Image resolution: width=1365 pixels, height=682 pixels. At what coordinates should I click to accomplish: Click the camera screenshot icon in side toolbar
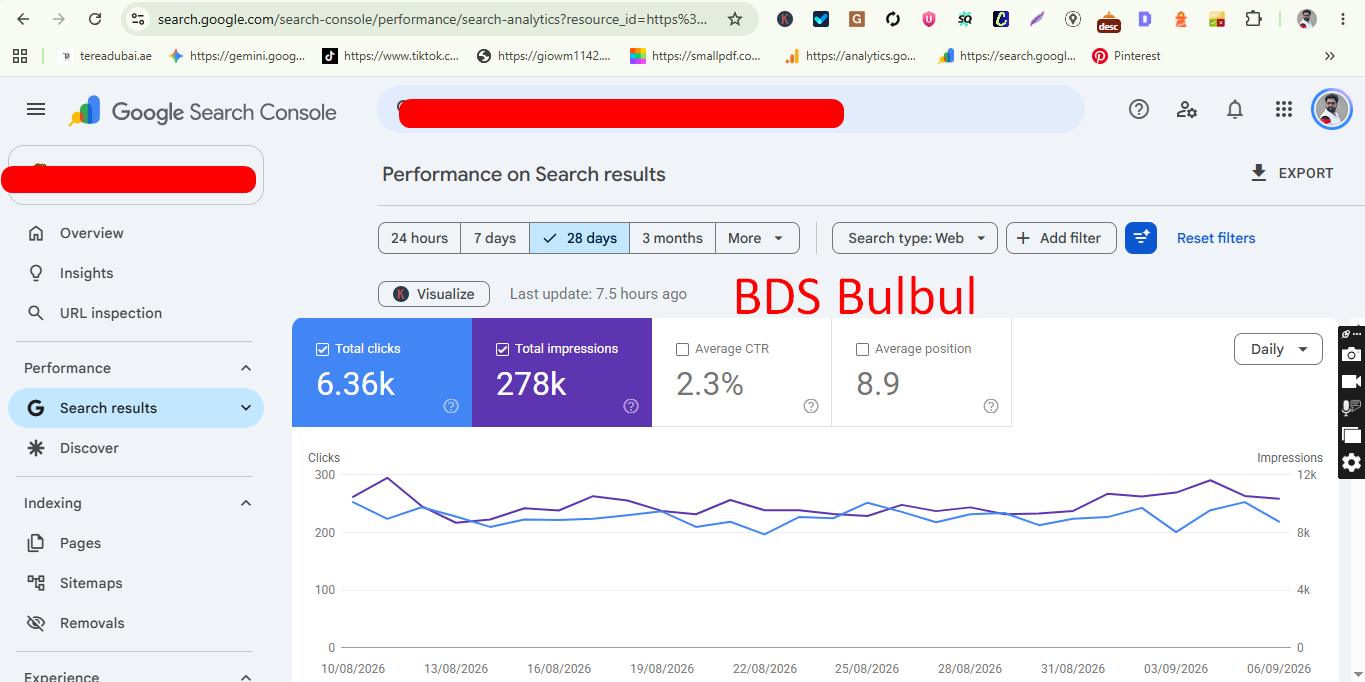[x=1351, y=354]
